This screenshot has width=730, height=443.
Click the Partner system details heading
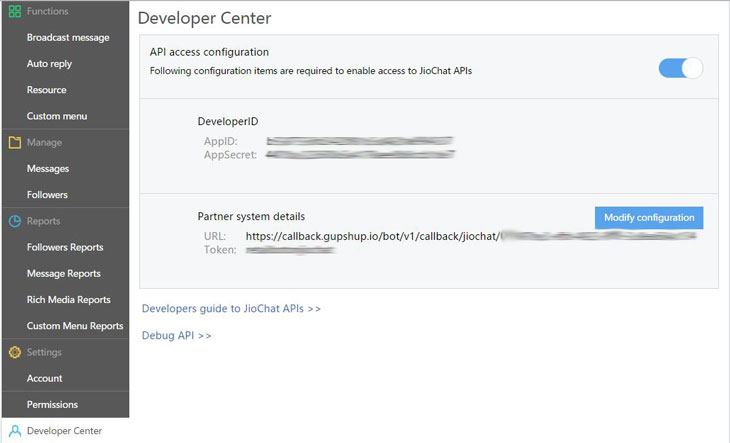click(x=251, y=216)
